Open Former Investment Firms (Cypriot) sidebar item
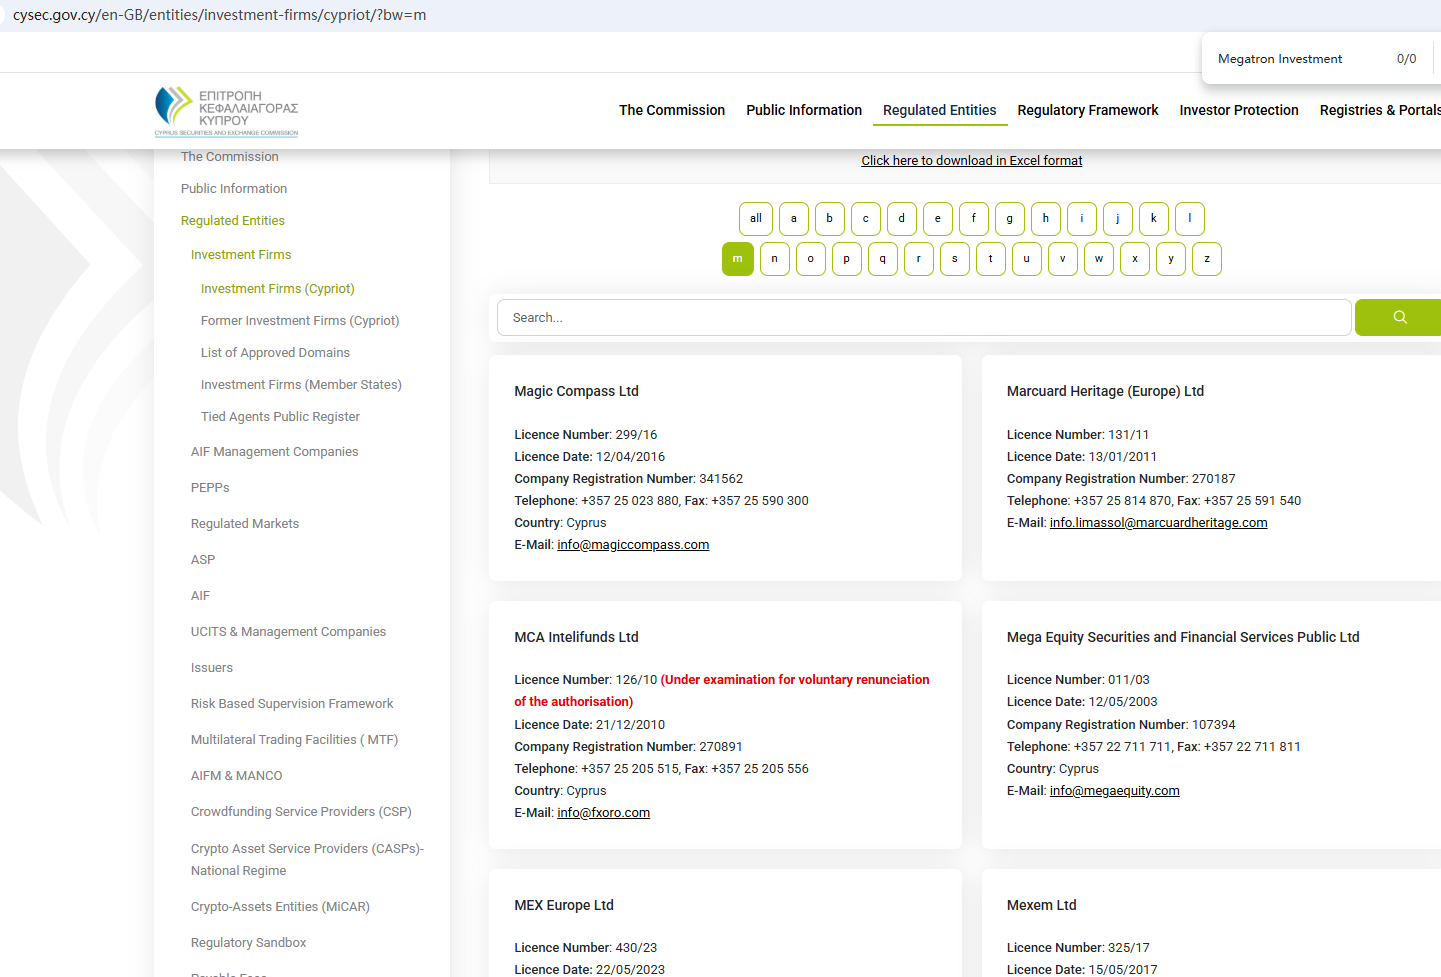 click(x=299, y=321)
